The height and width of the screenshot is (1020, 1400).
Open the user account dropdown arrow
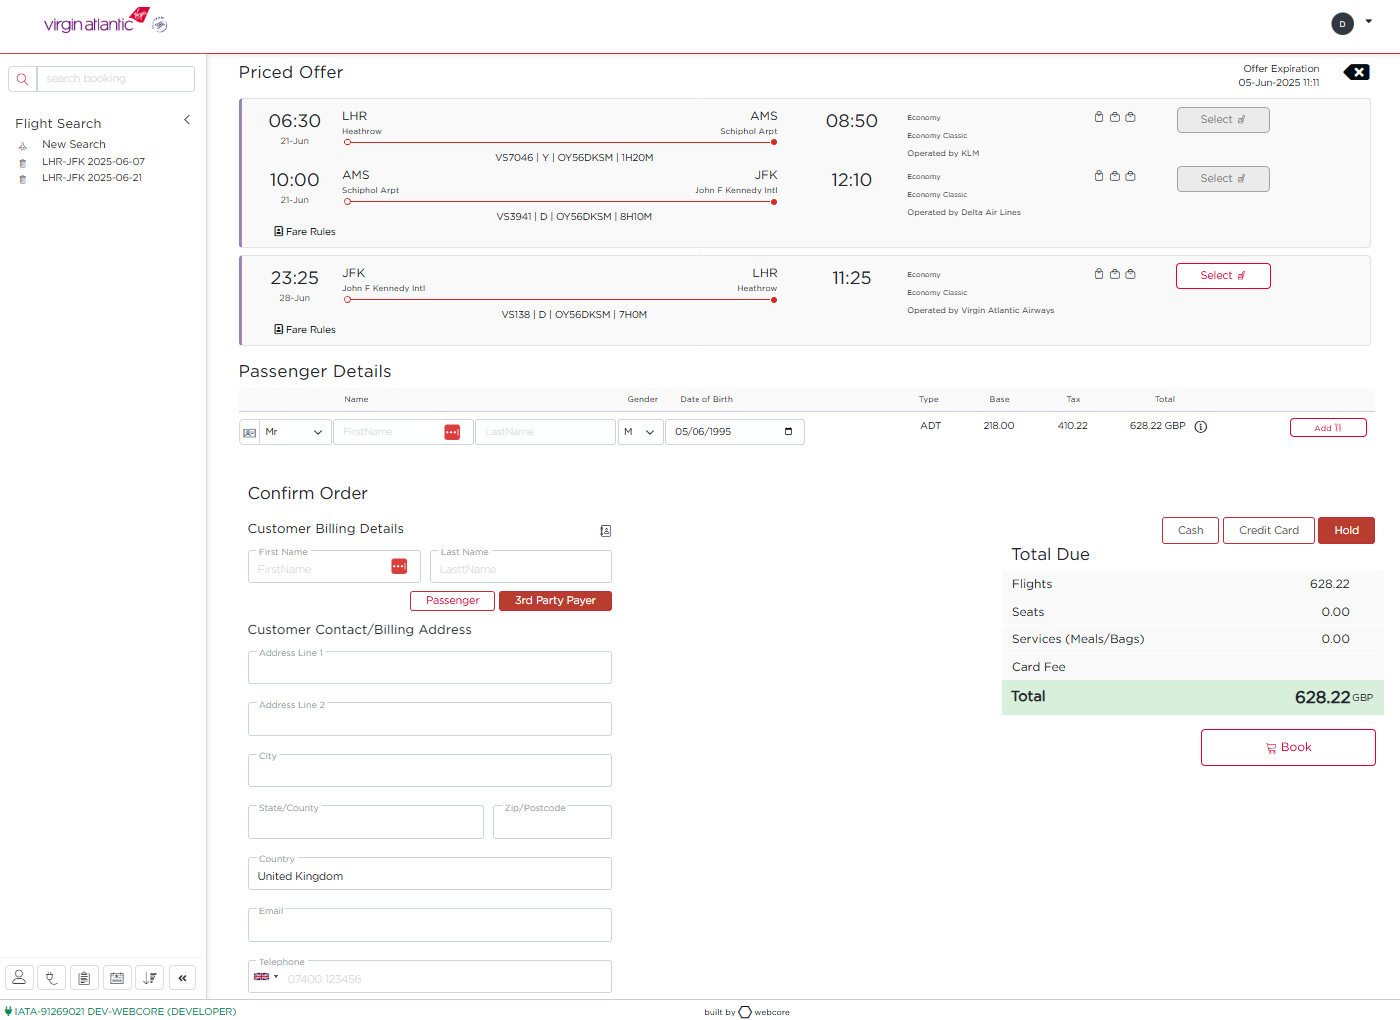pyautogui.click(x=1368, y=21)
